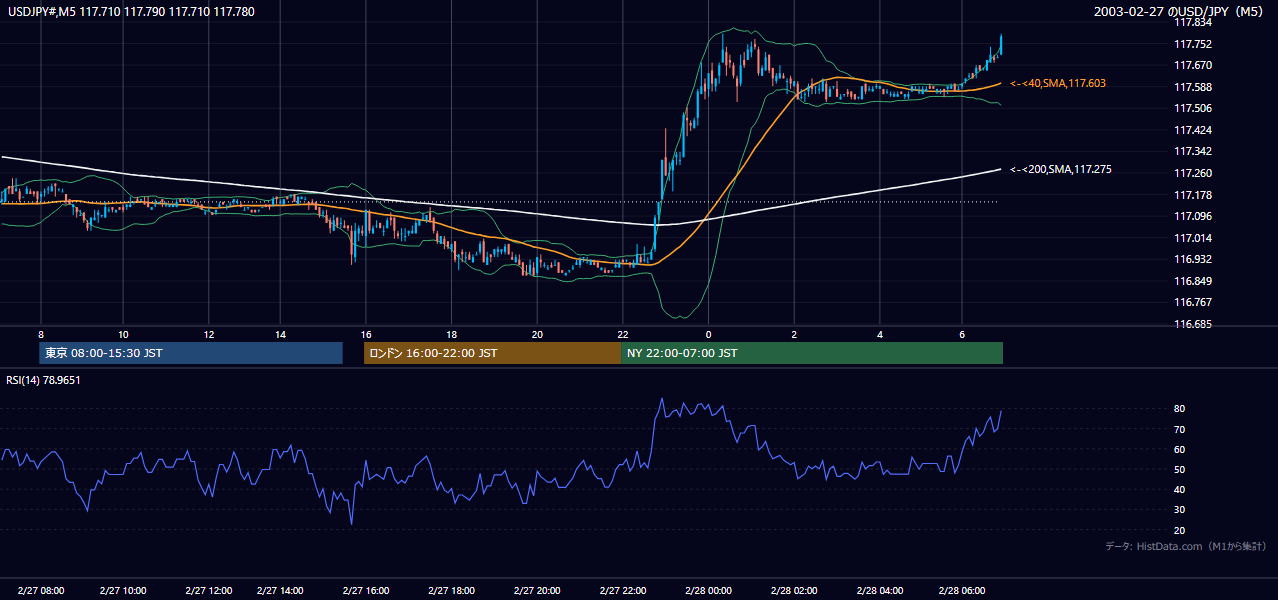Click the 2003-02-27 USD/JPY (M5) chart title
Viewport: 1278px width, 600px height.
pos(1179,12)
